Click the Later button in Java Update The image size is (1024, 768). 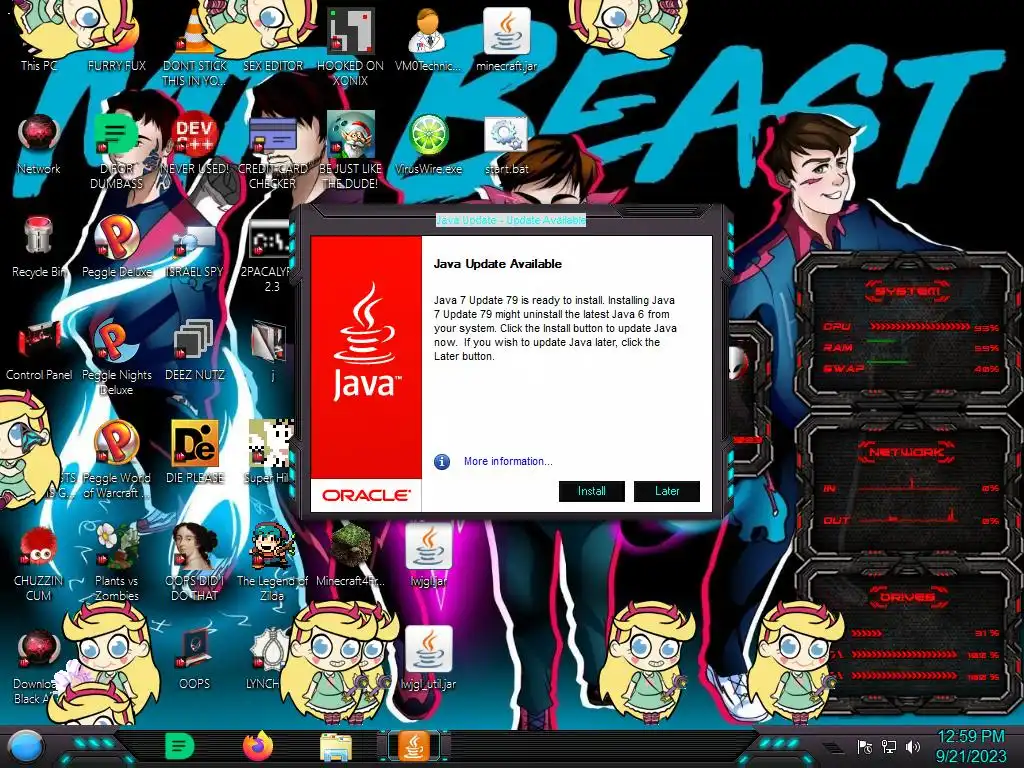point(667,491)
